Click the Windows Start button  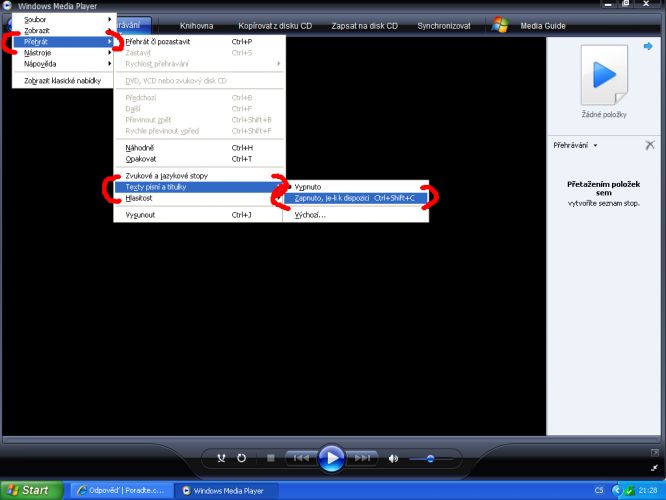click(x=32, y=490)
